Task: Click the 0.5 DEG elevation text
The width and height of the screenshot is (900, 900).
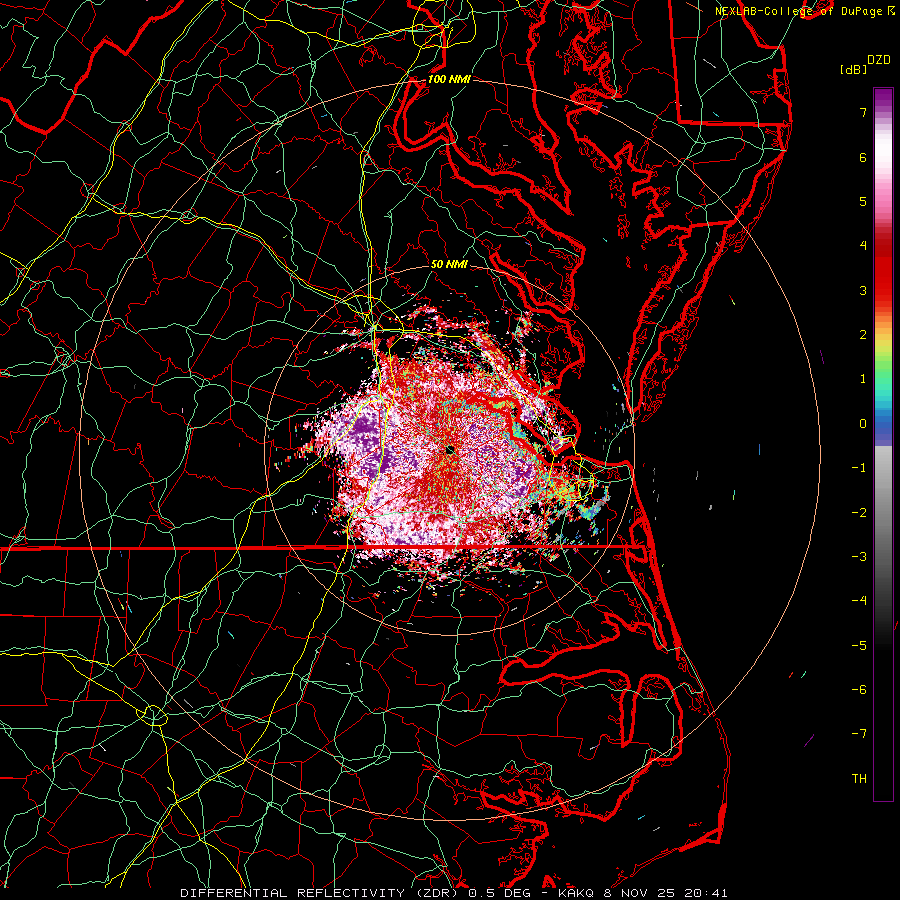Action: click(x=499, y=893)
